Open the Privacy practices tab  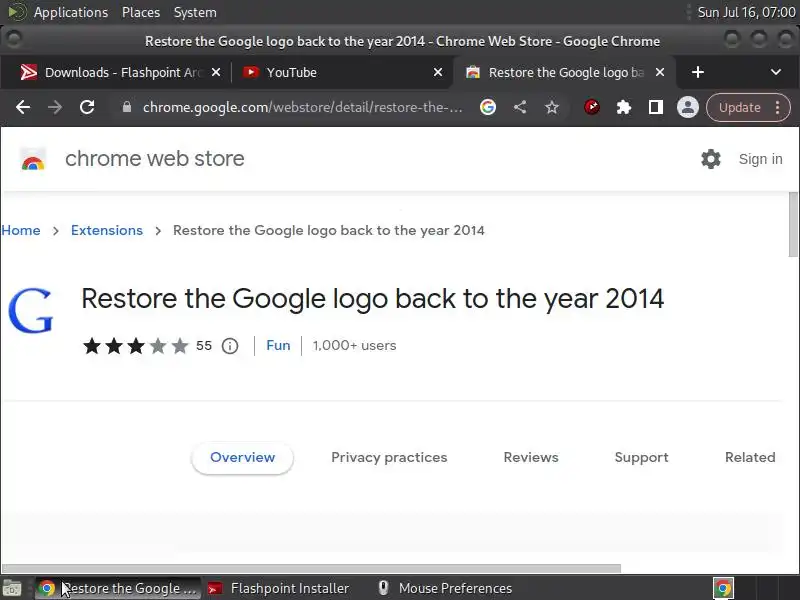(x=389, y=458)
